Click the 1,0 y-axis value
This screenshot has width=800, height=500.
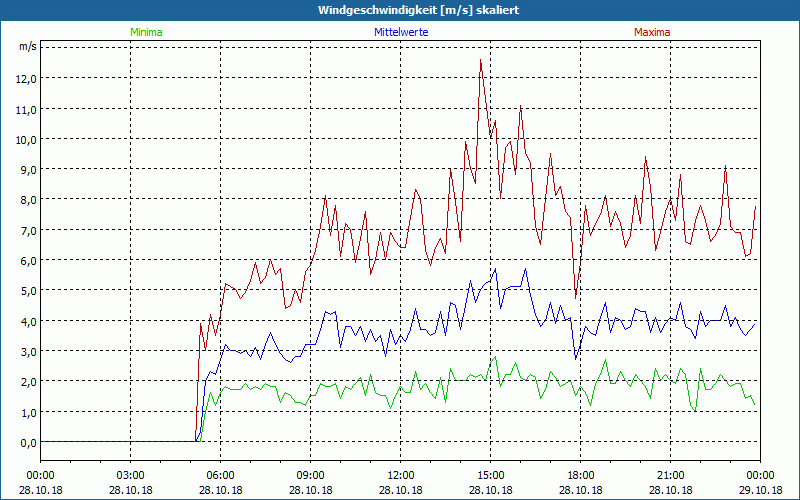(29, 412)
